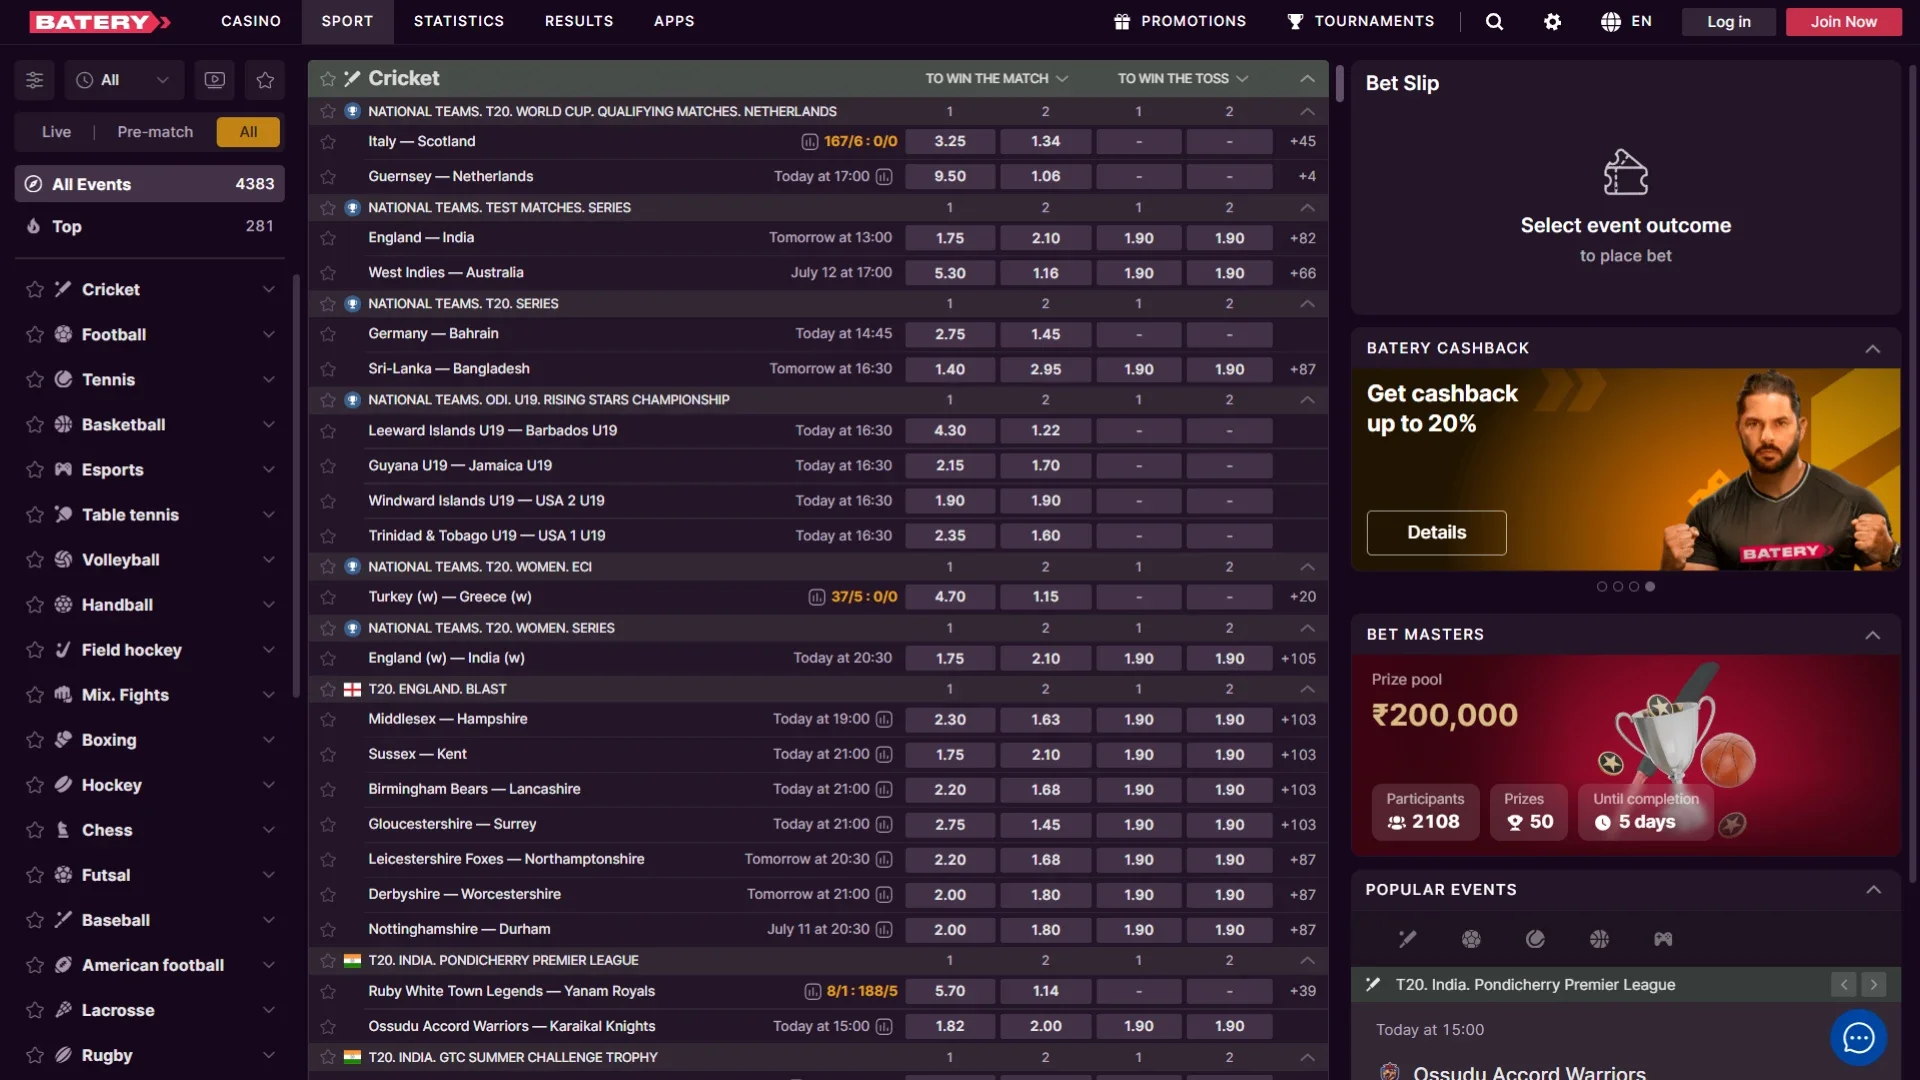Switch the events filter to Live
This screenshot has width=1920, height=1080.
pos(56,131)
